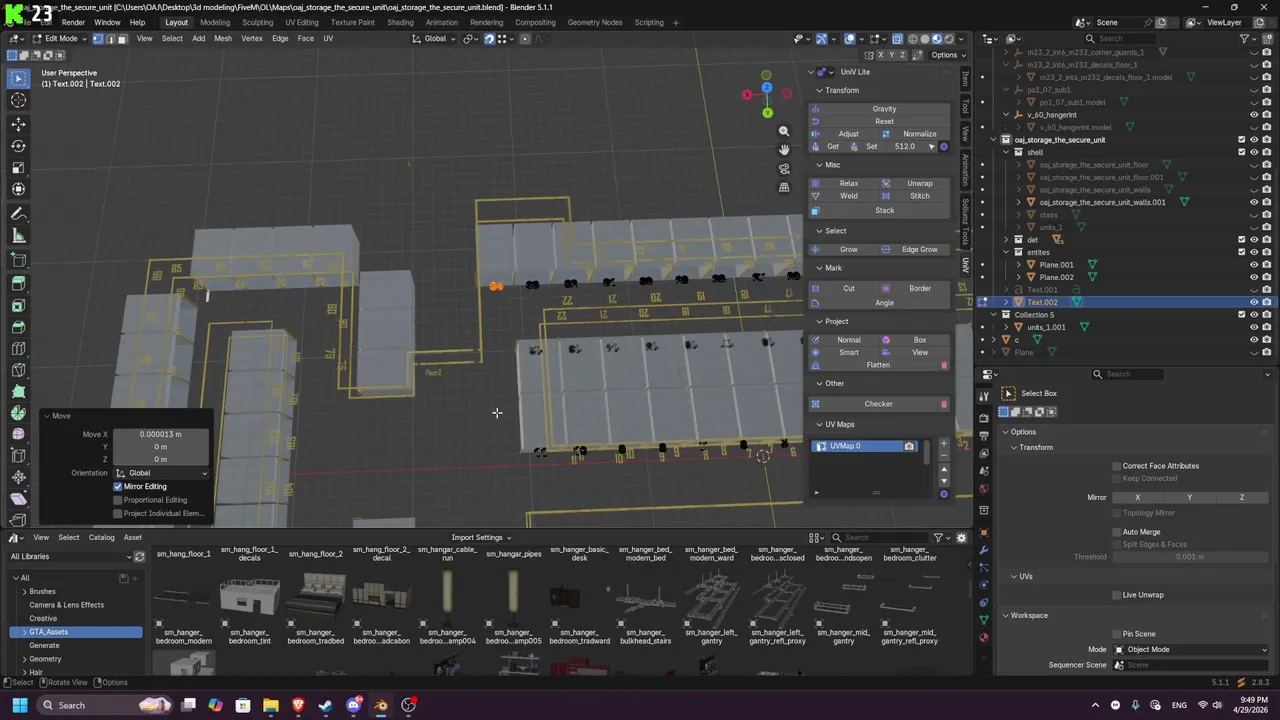
Task: Switch to the UV Editing workspace tab
Action: (301, 22)
